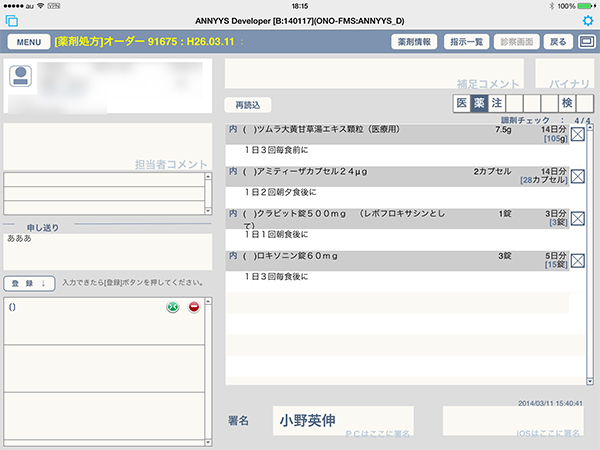This screenshot has width=600, height=450.
Task: Open the 指示一覧 list
Action: tap(464, 42)
